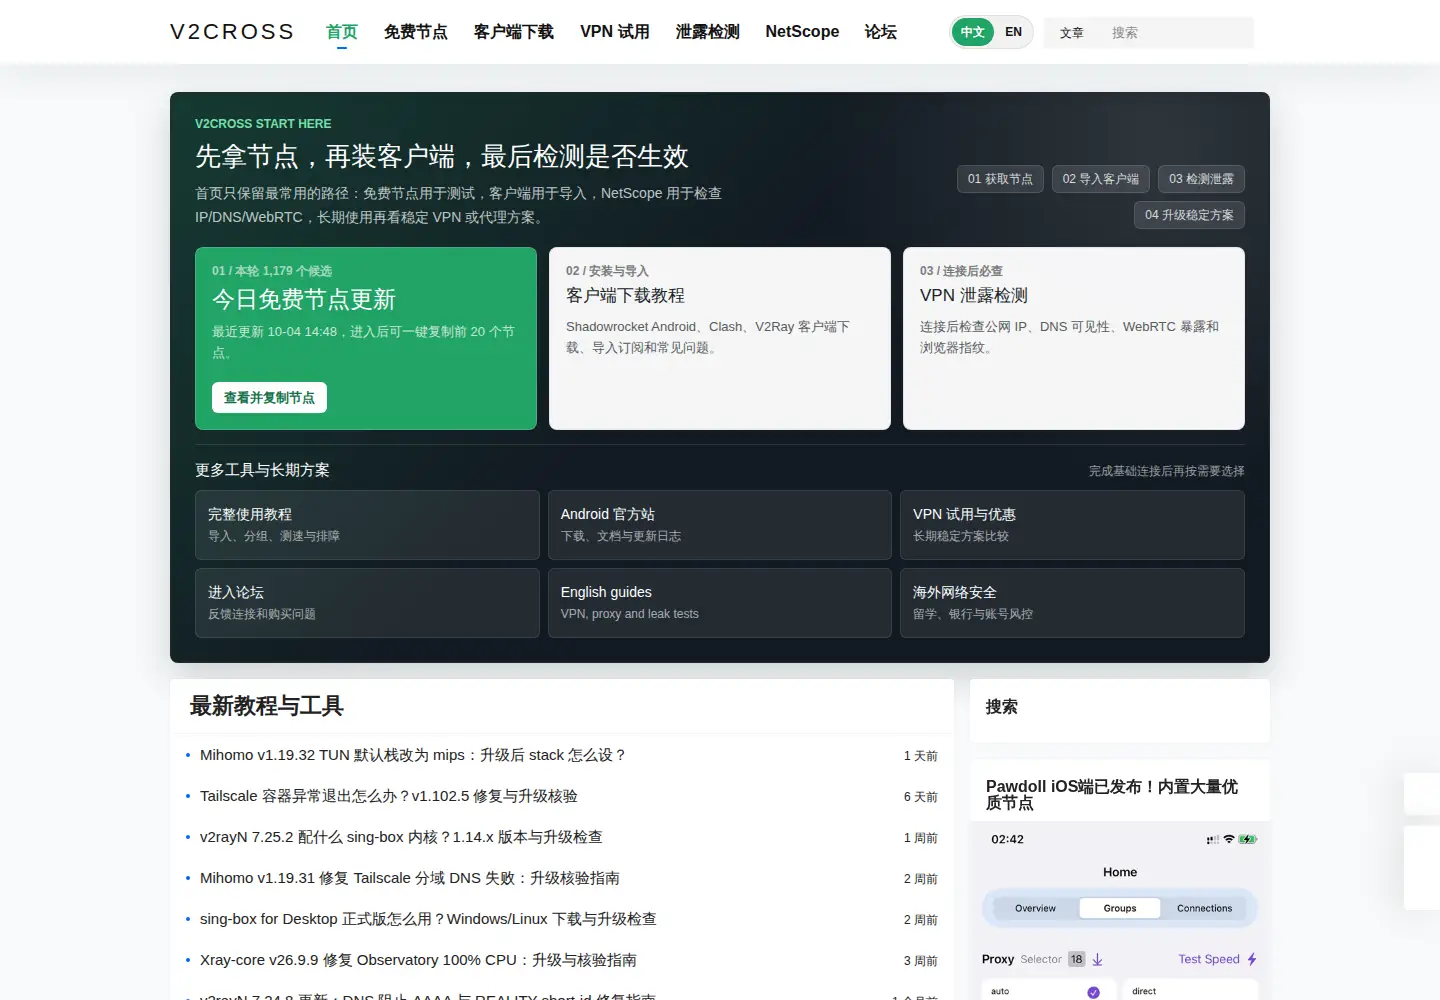The width and height of the screenshot is (1440, 1000).
Task: Open article Xray-core v26.9.9 修复 Observatory
Action: point(418,960)
